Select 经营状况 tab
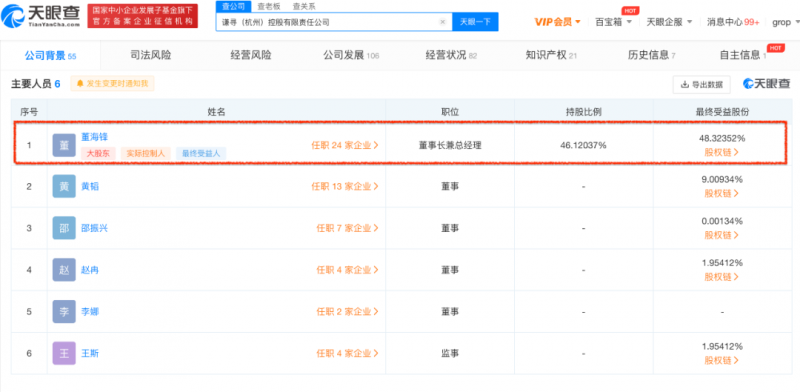Viewport: 800px width, 392px height. [451, 56]
